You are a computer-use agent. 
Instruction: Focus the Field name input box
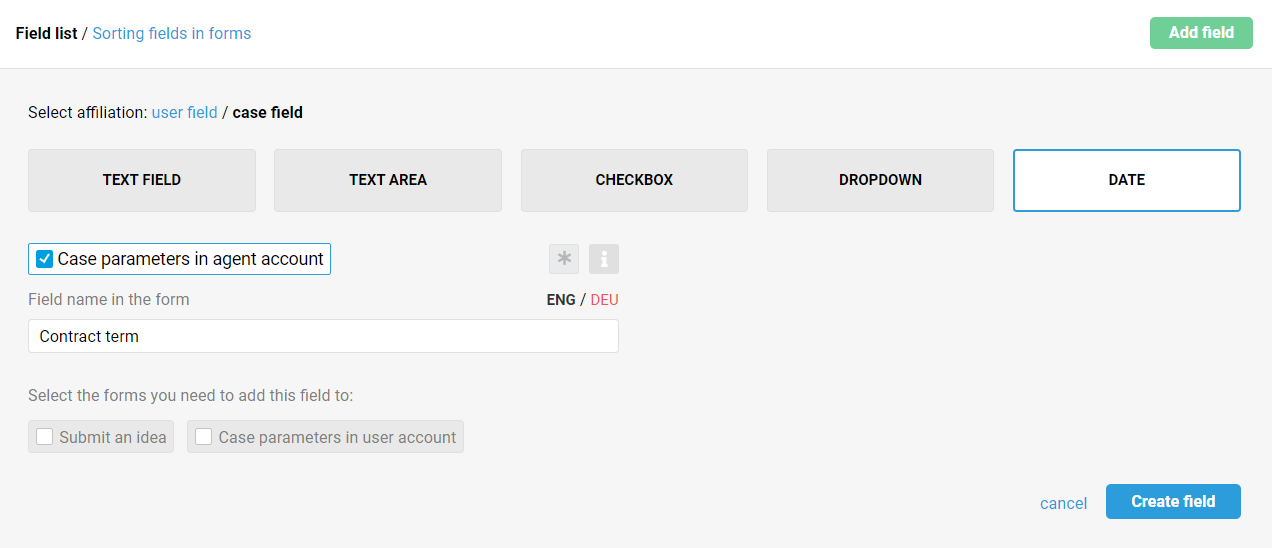tap(323, 336)
